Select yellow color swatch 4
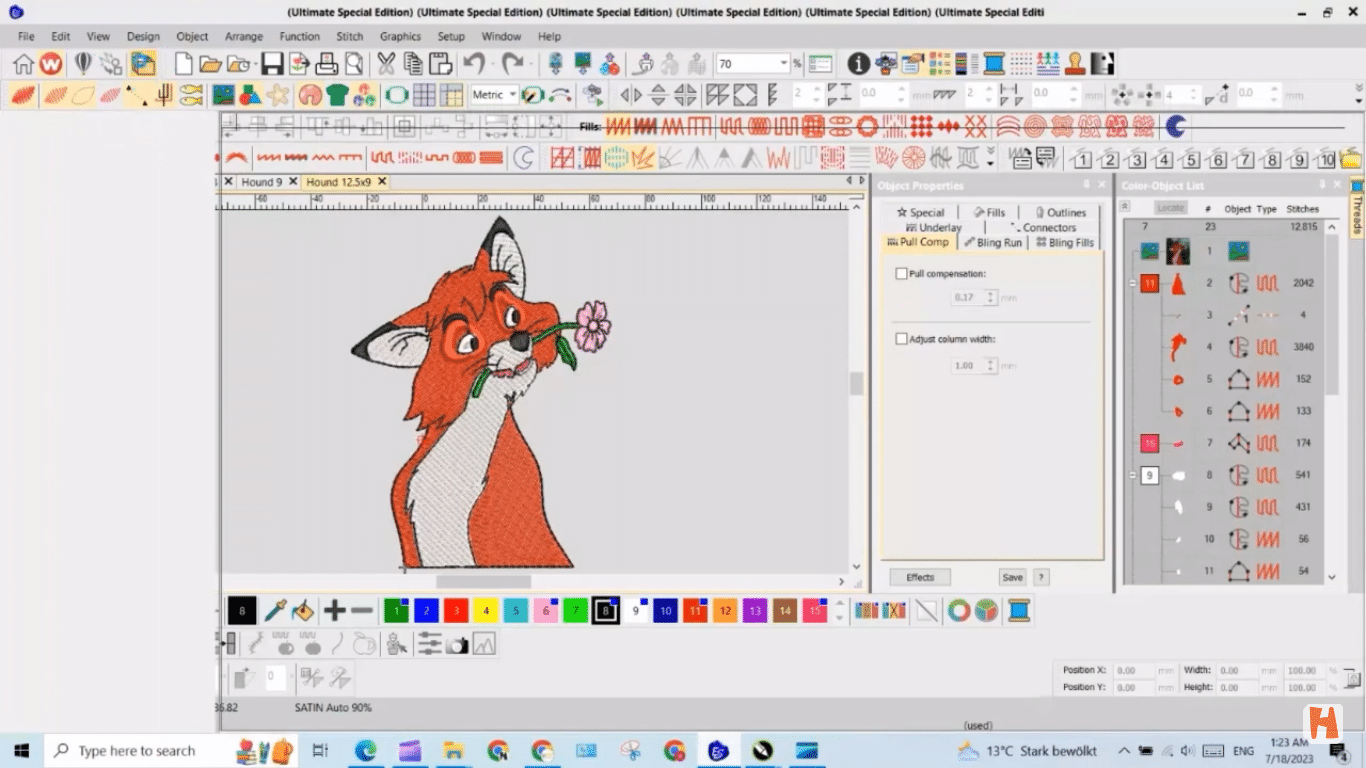 click(x=486, y=611)
